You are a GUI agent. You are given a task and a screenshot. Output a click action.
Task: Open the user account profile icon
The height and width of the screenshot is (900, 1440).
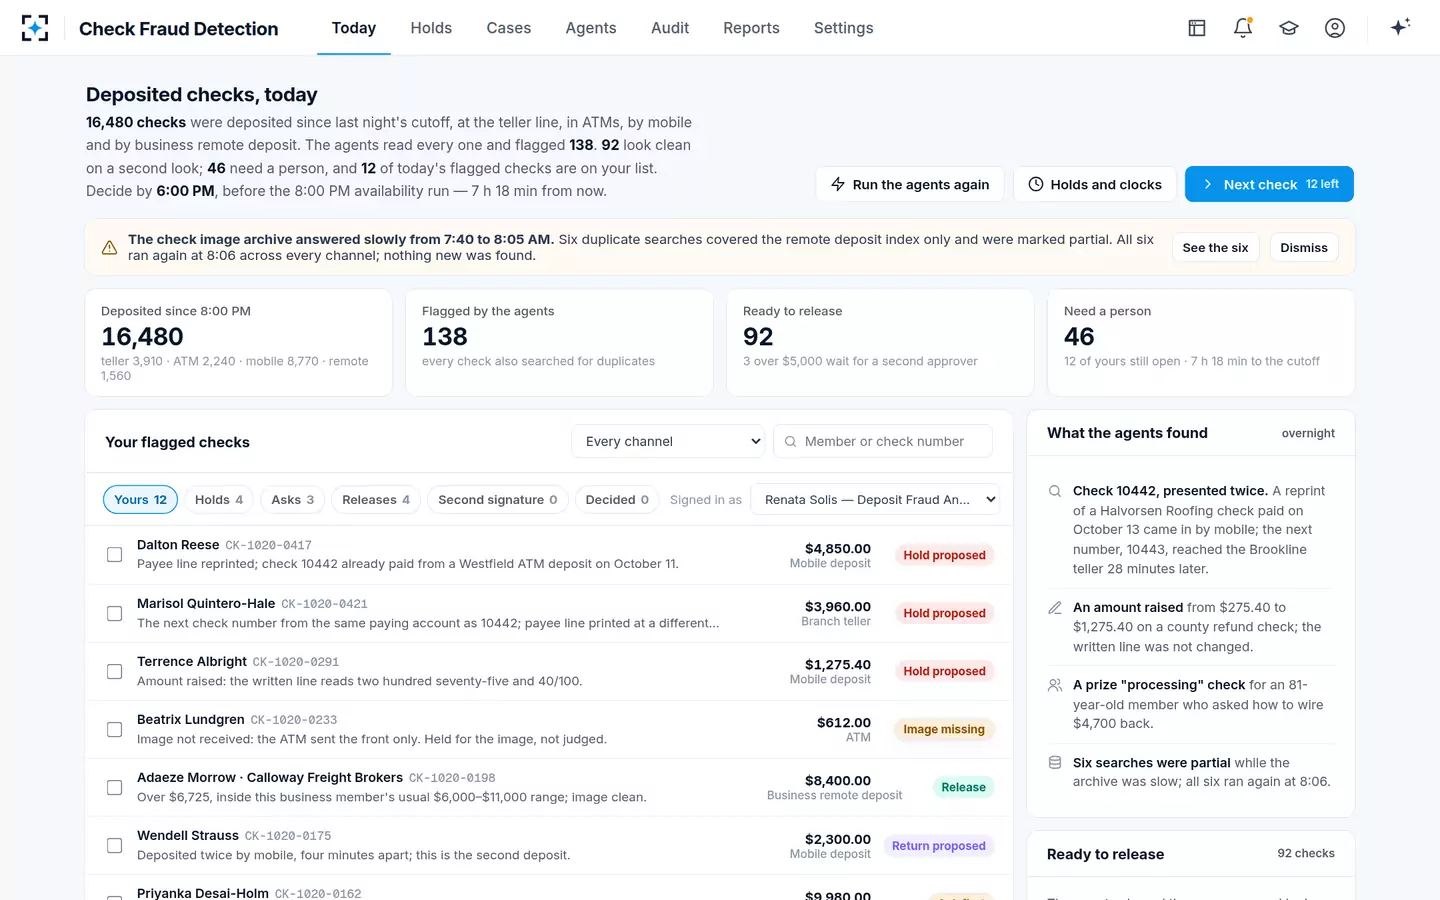(x=1335, y=28)
